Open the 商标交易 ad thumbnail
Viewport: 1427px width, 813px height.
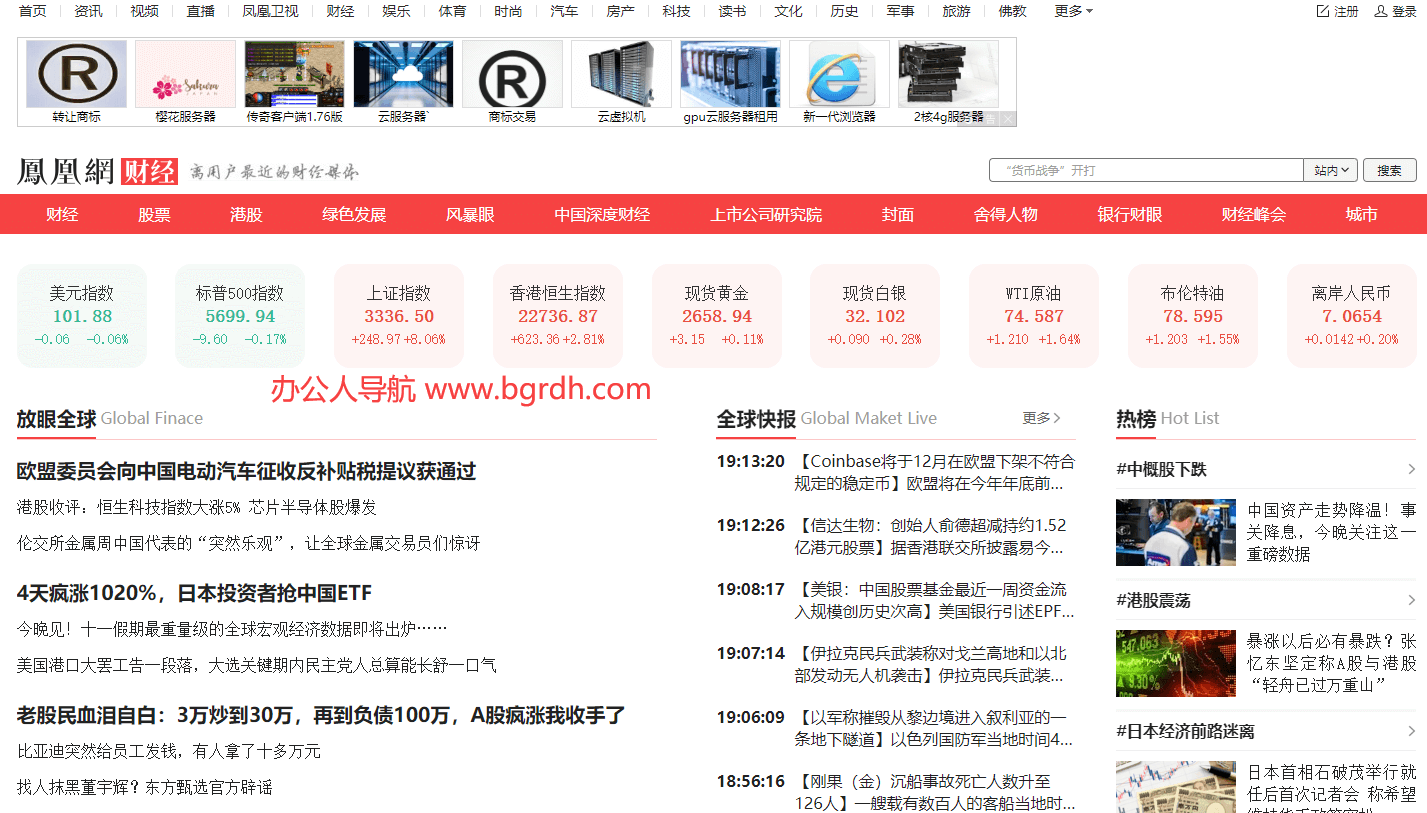click(x=512, y=74)
